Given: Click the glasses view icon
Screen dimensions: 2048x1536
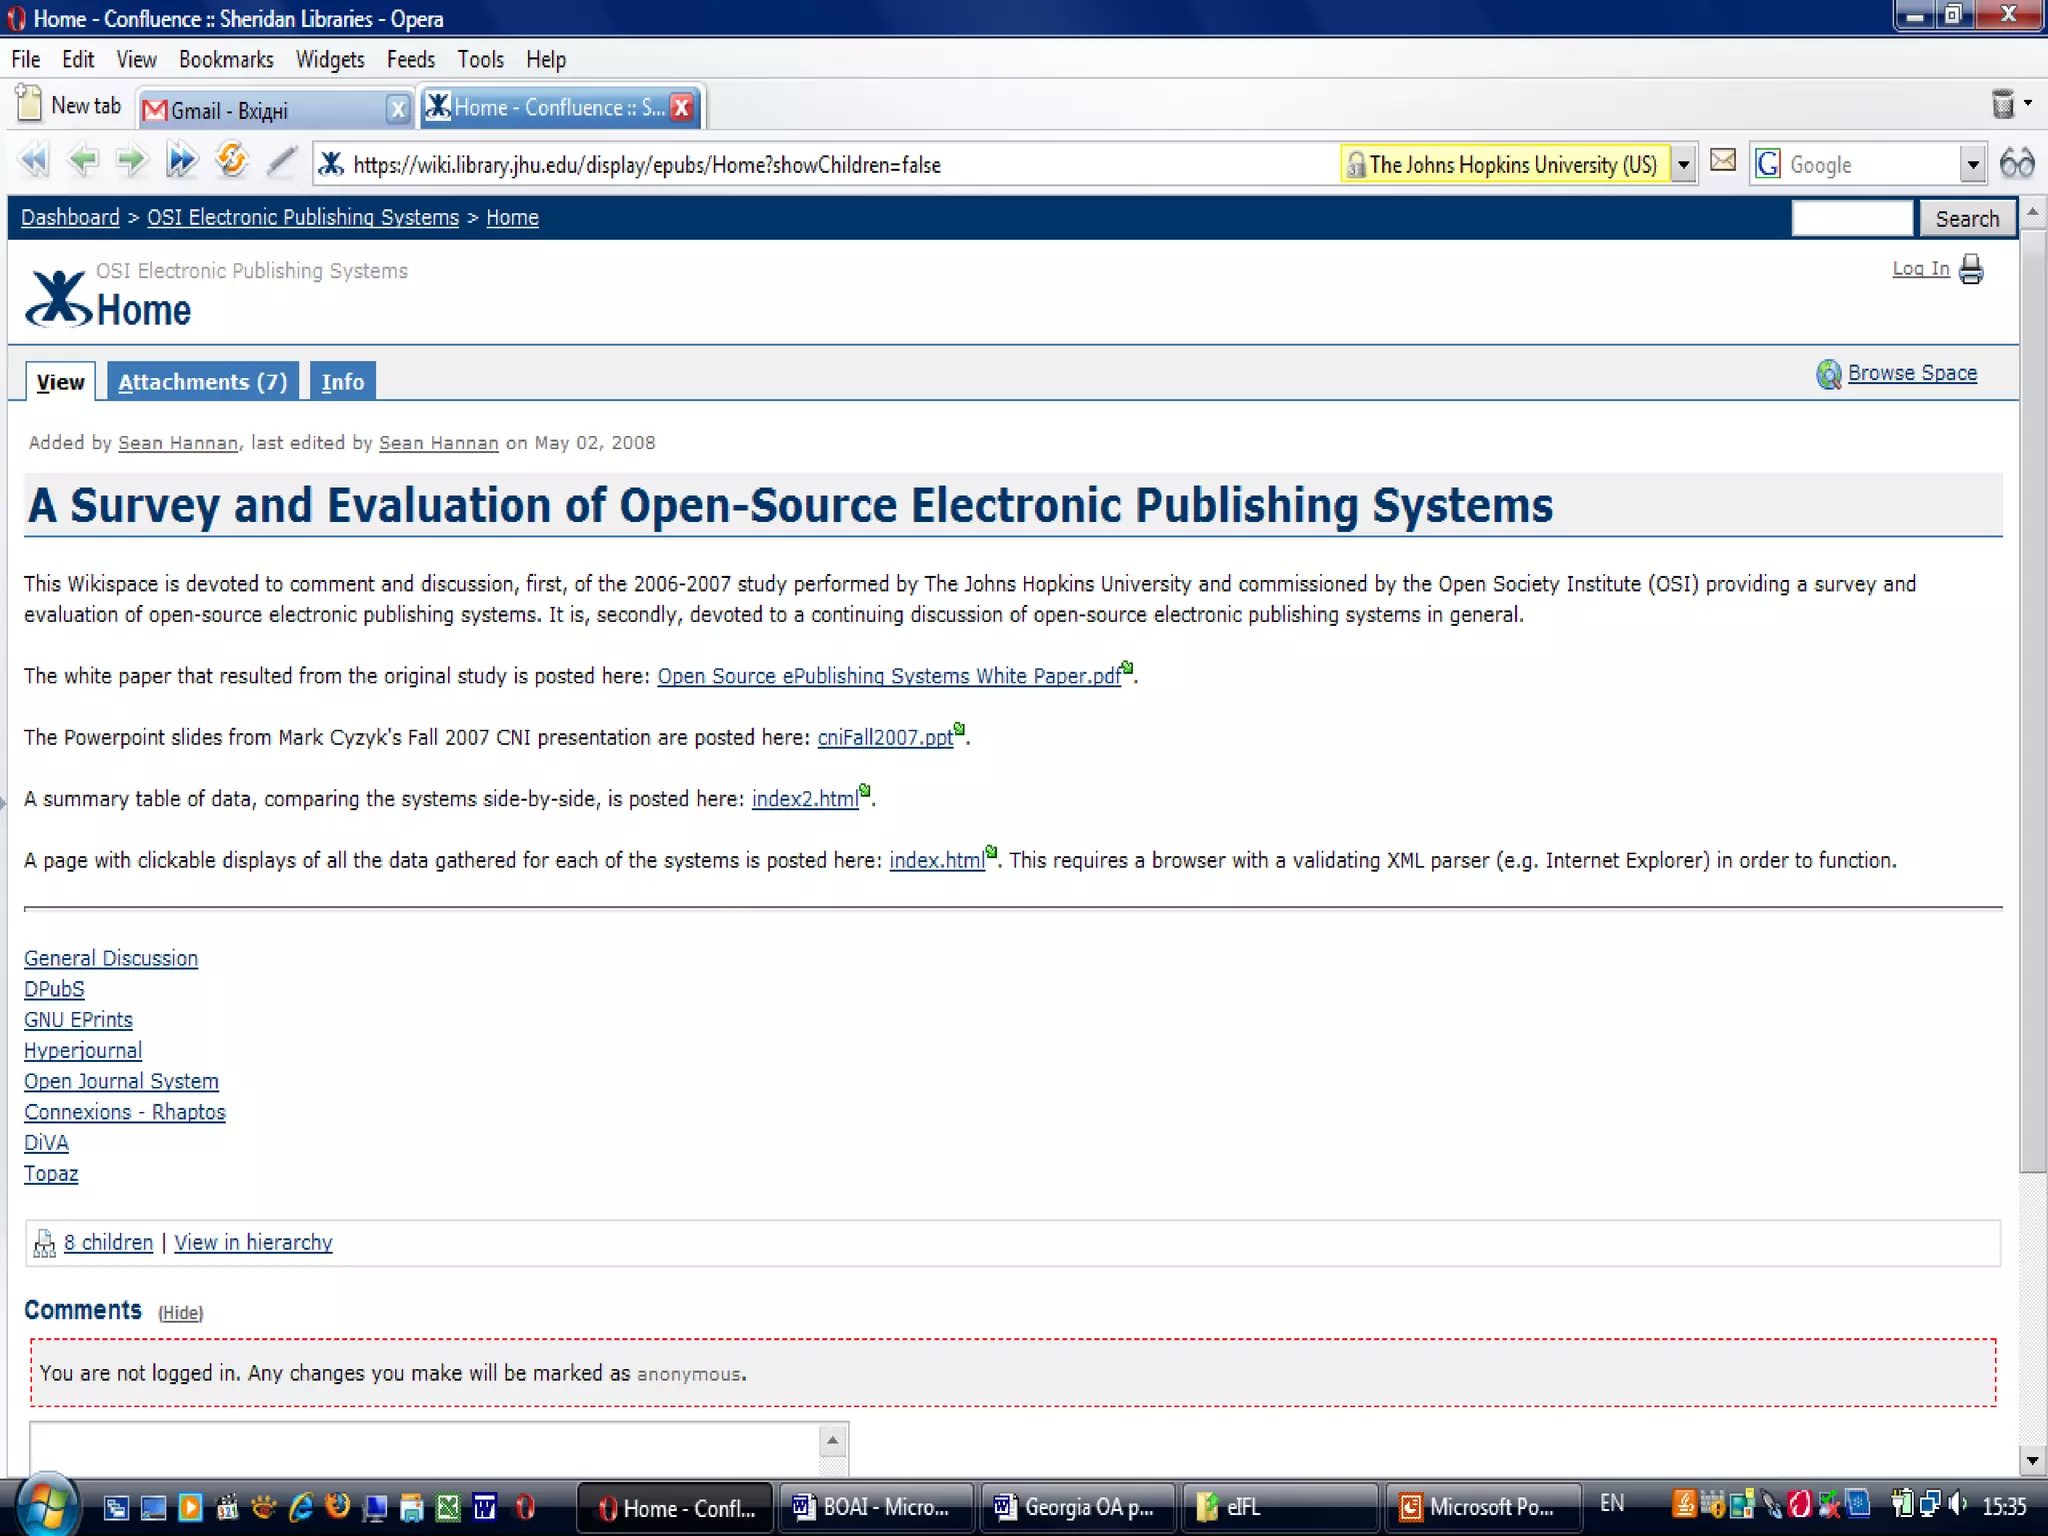Looking at the screenshot, I should coord(2017,163).
